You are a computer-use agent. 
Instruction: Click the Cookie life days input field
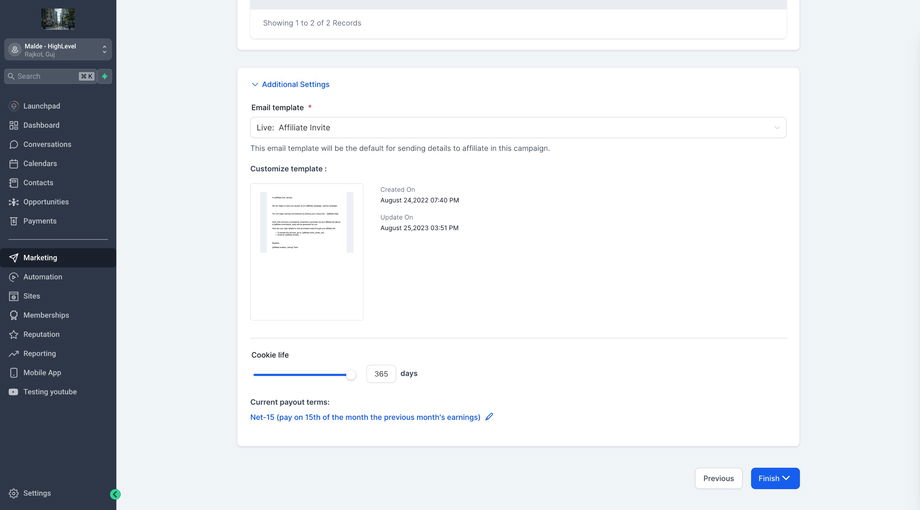(381, 374)
